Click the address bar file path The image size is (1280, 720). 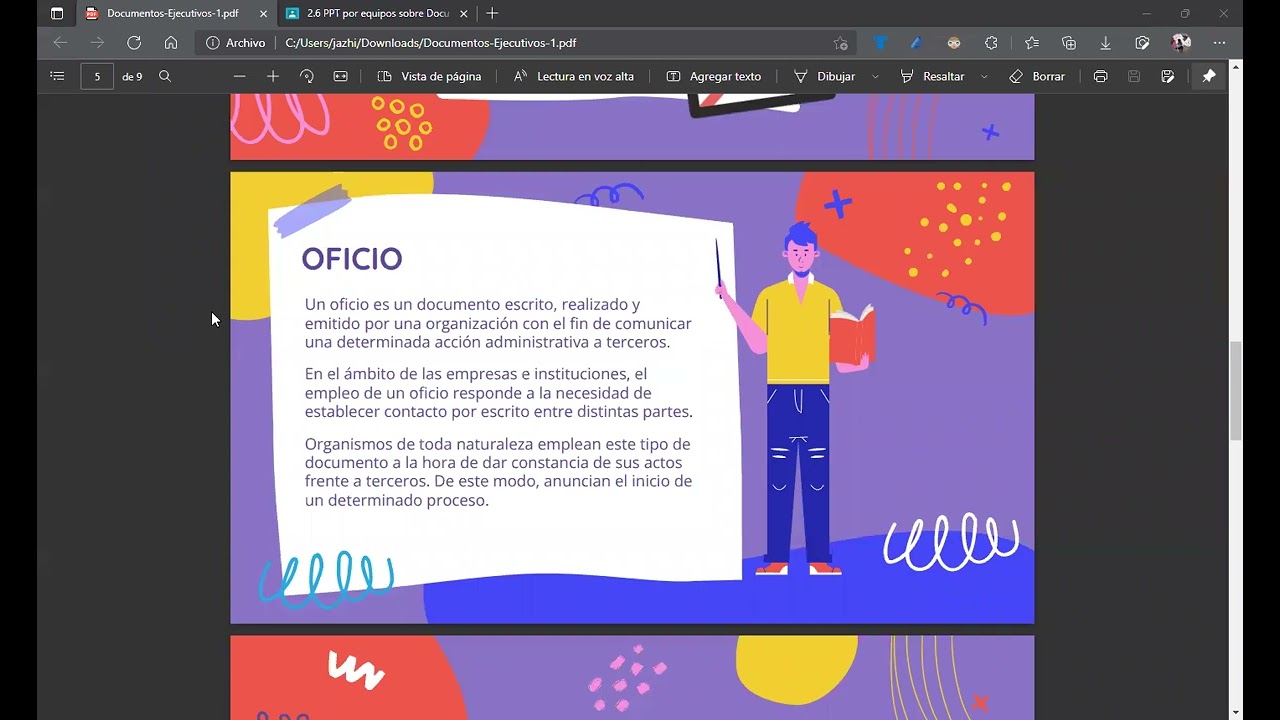(x=430, y=43)
